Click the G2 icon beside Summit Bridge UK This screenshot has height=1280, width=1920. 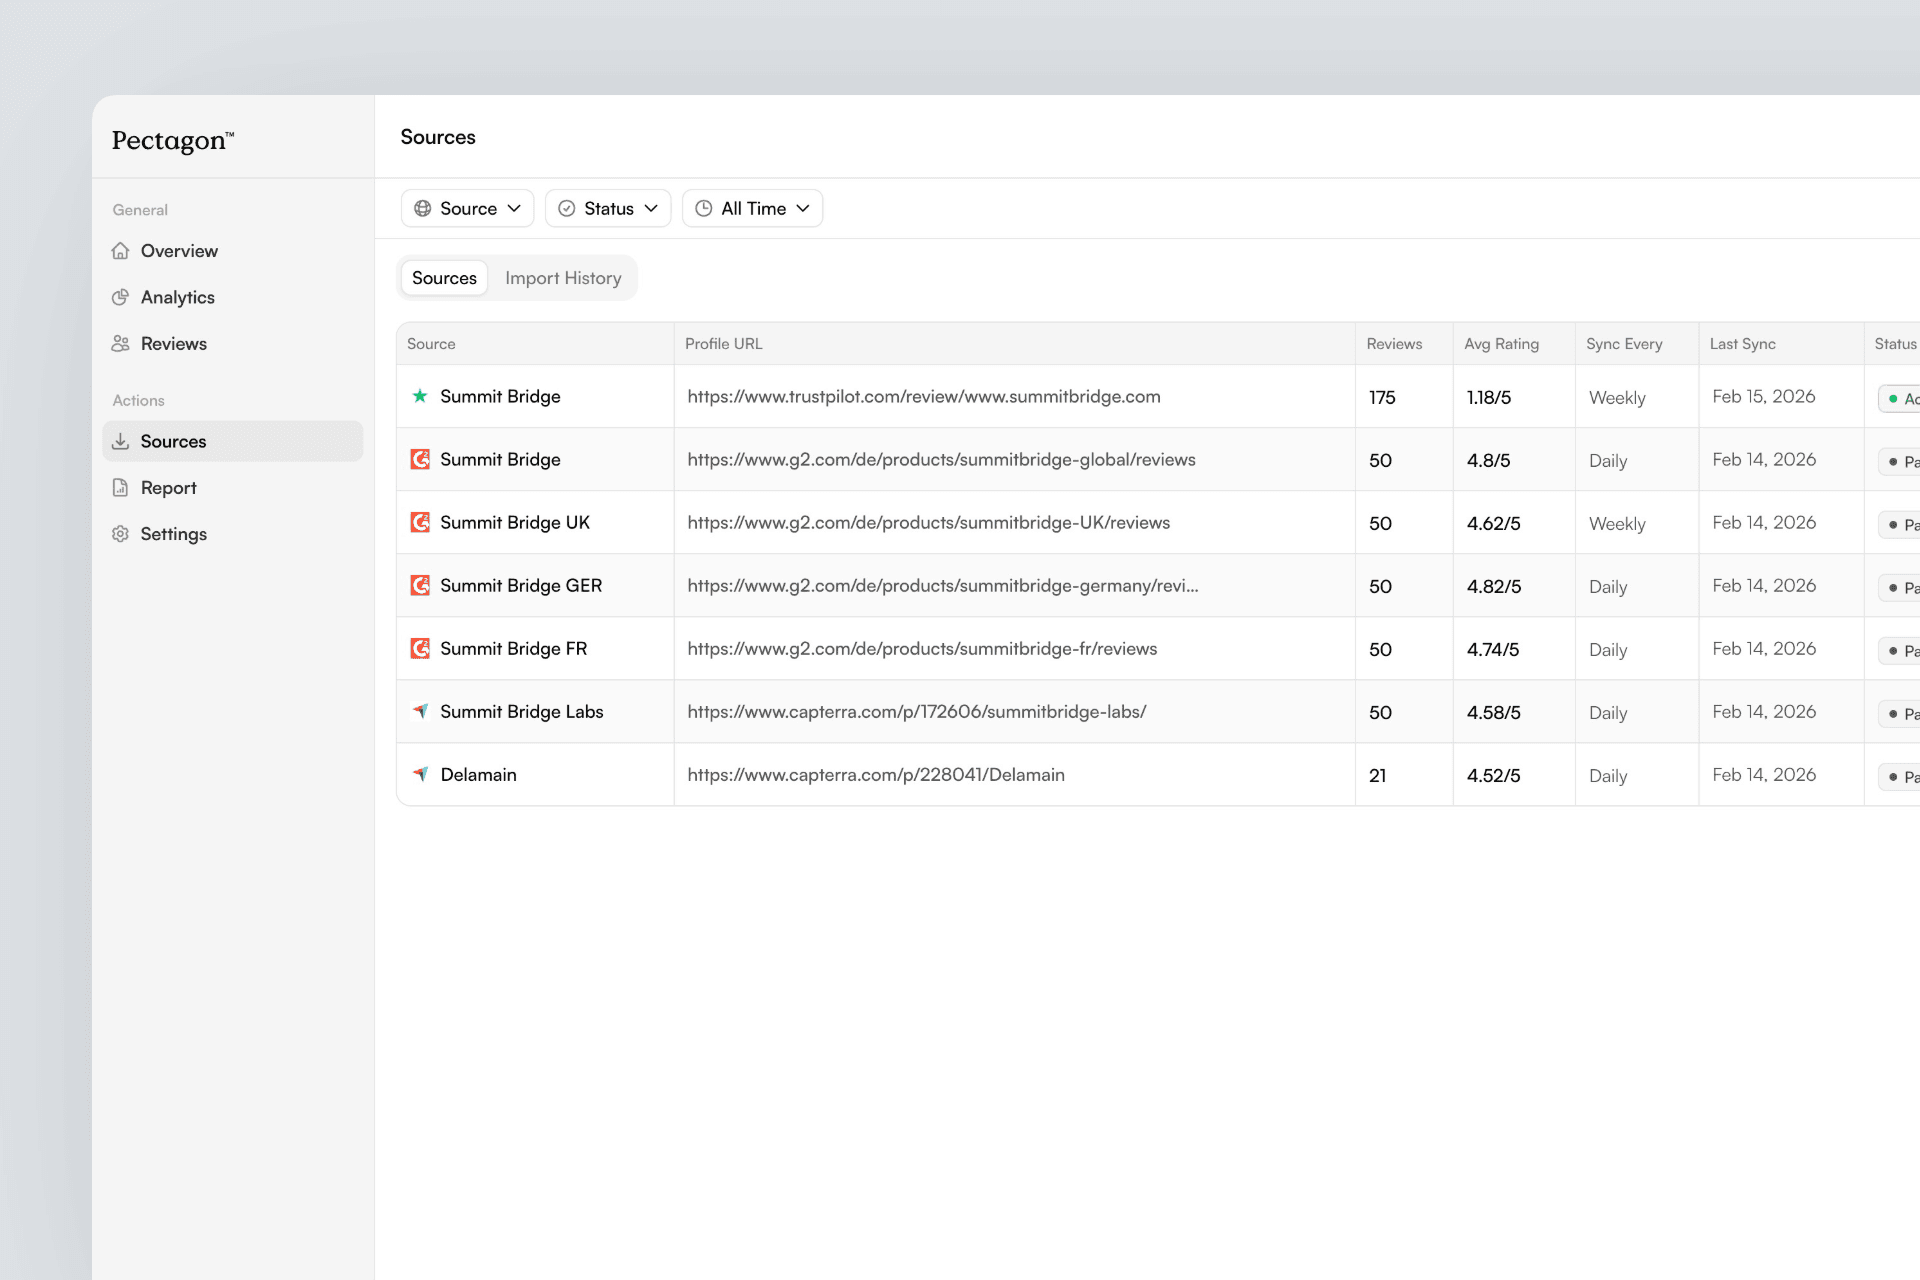tap(420, 522)
